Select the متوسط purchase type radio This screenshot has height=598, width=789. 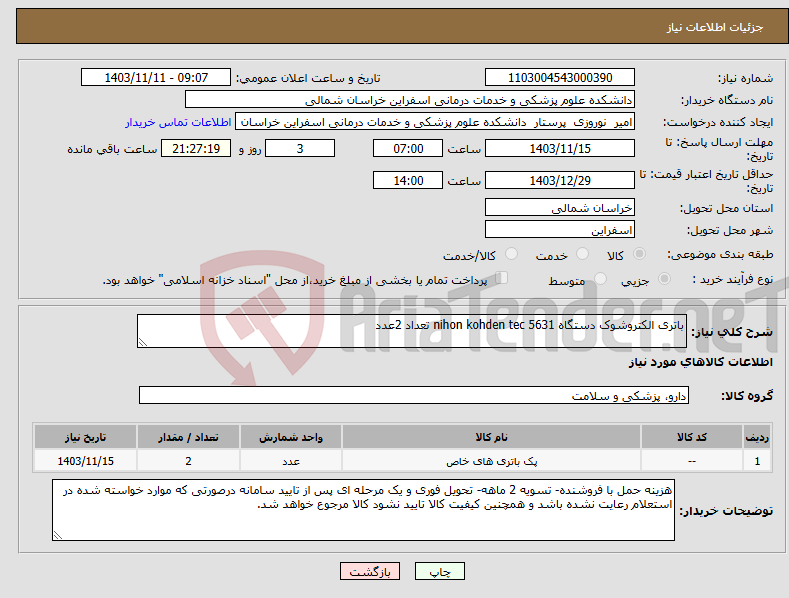click(600, 278)
